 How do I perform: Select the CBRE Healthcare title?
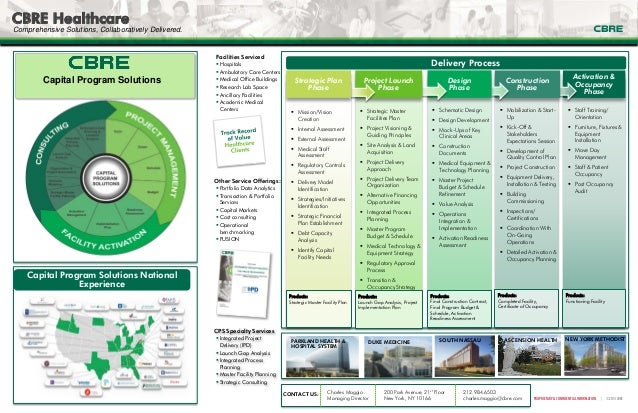(x=70, y=18)
